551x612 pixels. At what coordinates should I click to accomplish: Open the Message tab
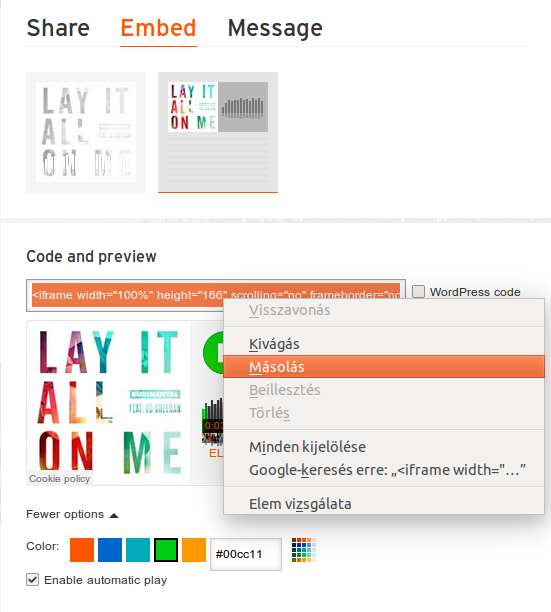tap(275, 29)
